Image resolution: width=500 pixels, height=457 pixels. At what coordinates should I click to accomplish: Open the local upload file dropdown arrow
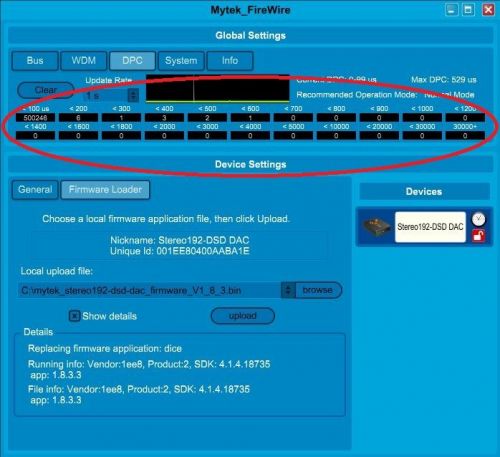[288, 290]
